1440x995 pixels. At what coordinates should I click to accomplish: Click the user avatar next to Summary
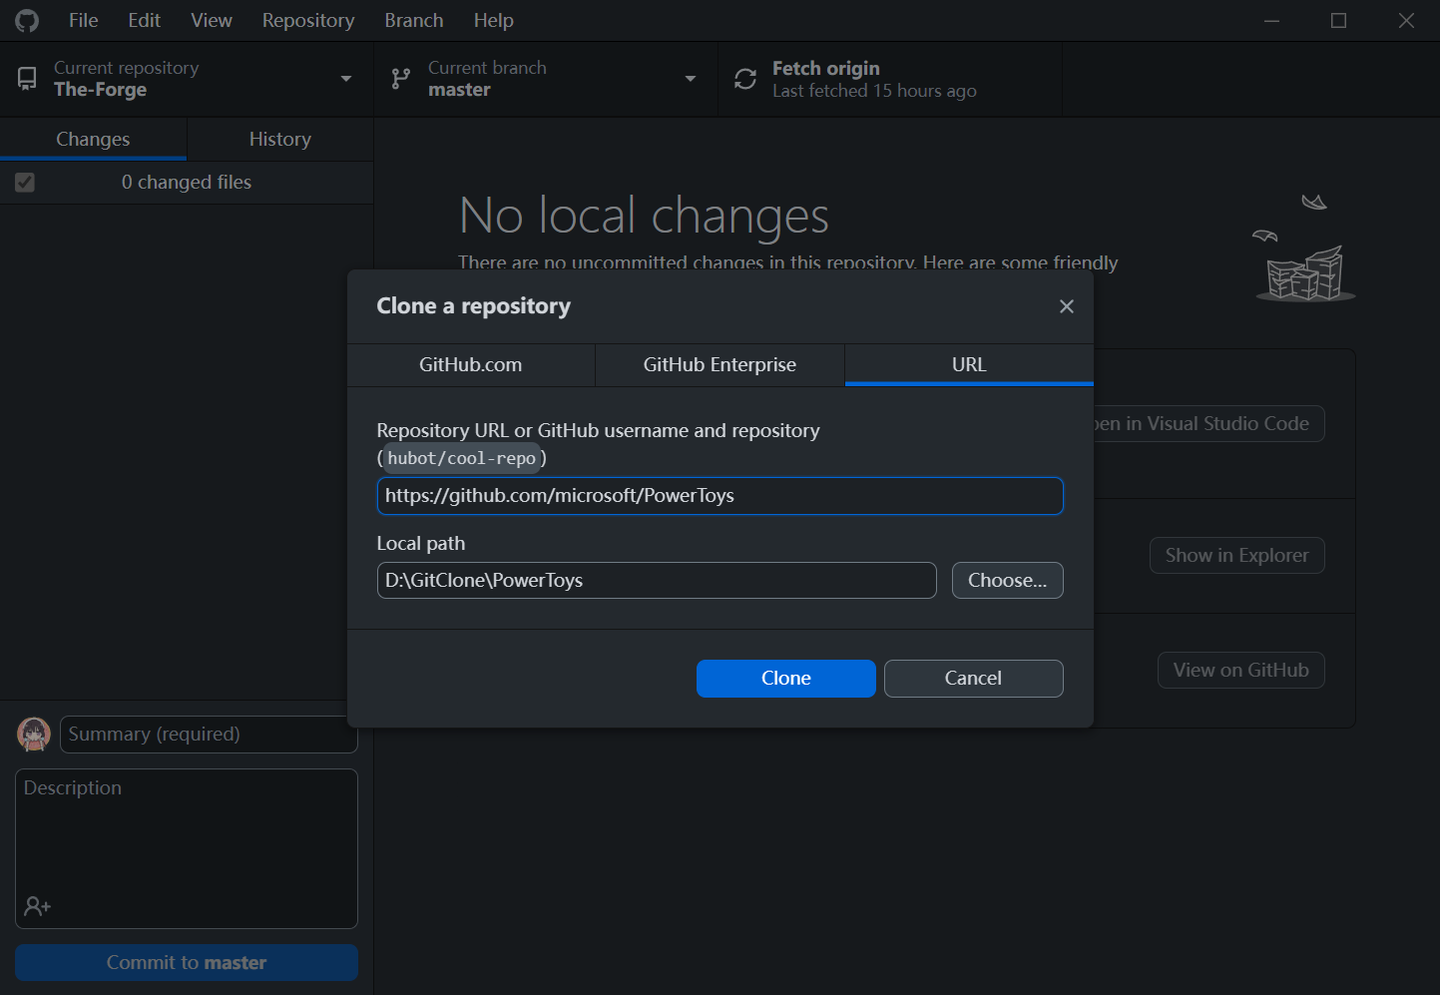34,734
